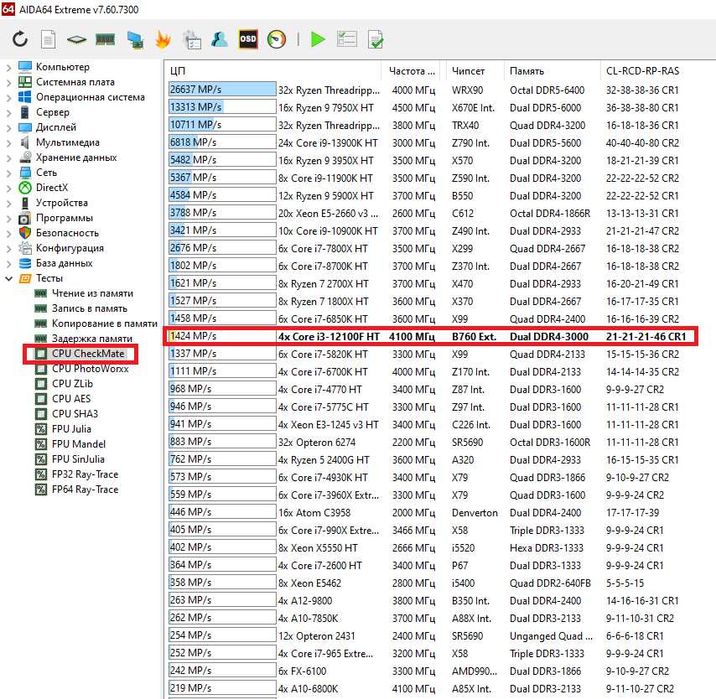The height and width of the screenshot is (699, 716).
Task: Select FPU SinJulia benchmark
Action: click(x=78, y=459)
